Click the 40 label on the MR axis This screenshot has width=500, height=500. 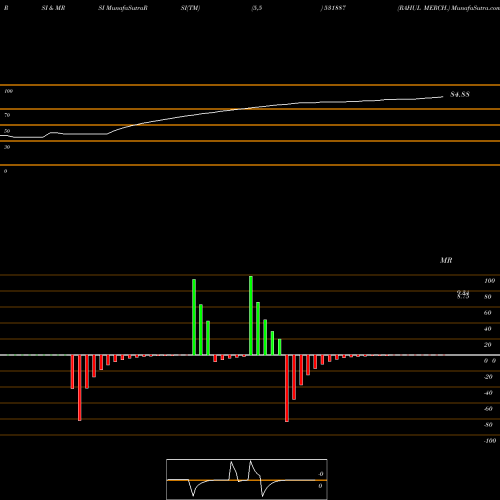click(488, 329)
